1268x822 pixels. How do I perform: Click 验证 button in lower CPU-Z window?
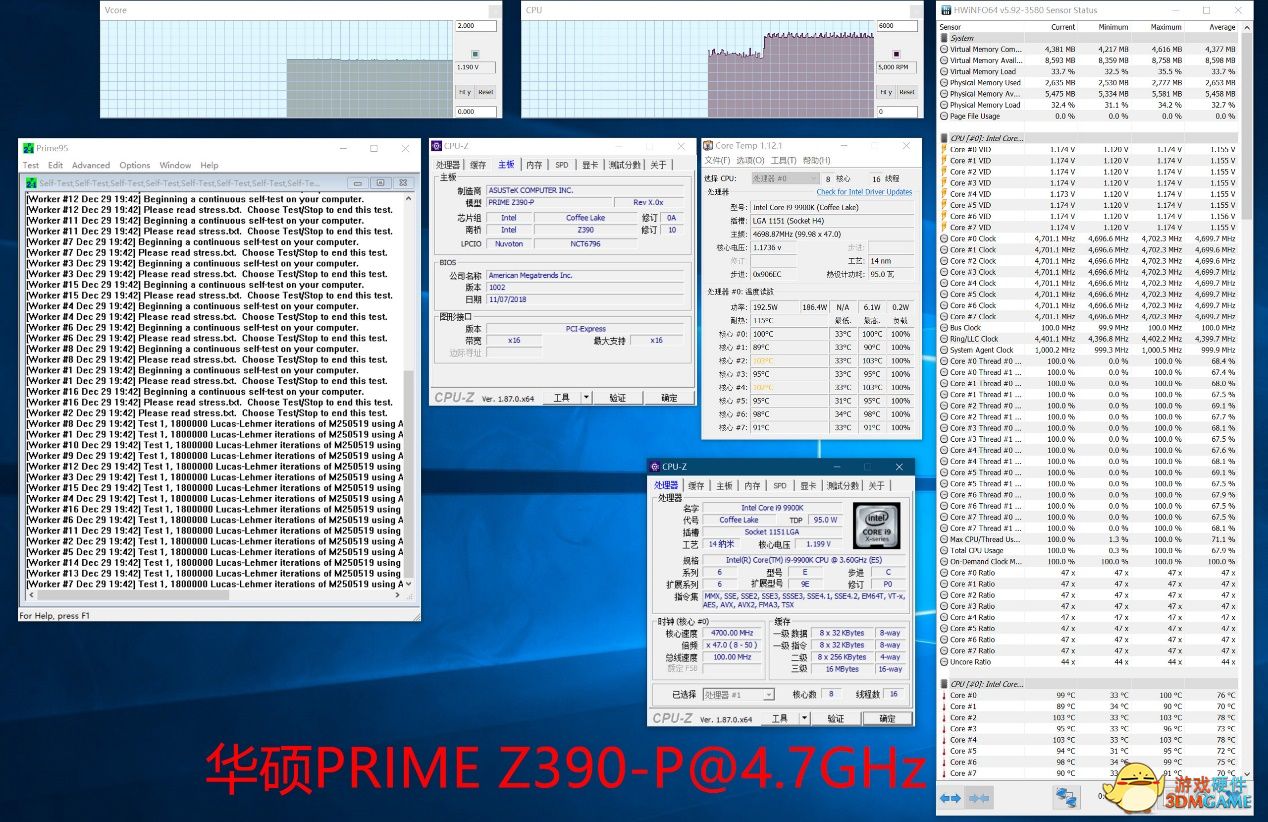tap(835, 719)
